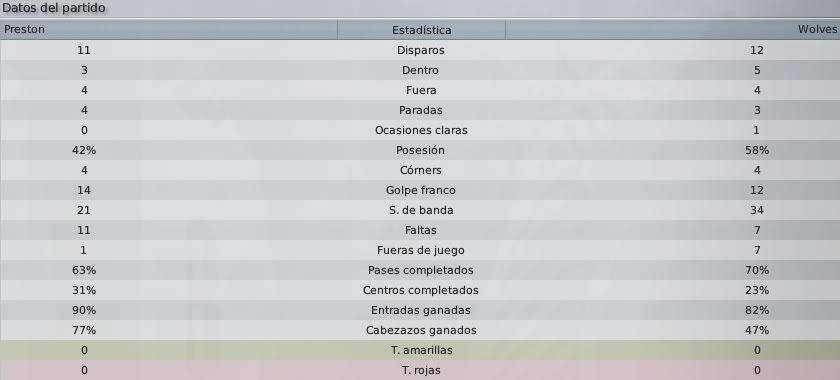Select the Dentro statistic row
Screen dimensions: 840x380
(x=420, y=70)
